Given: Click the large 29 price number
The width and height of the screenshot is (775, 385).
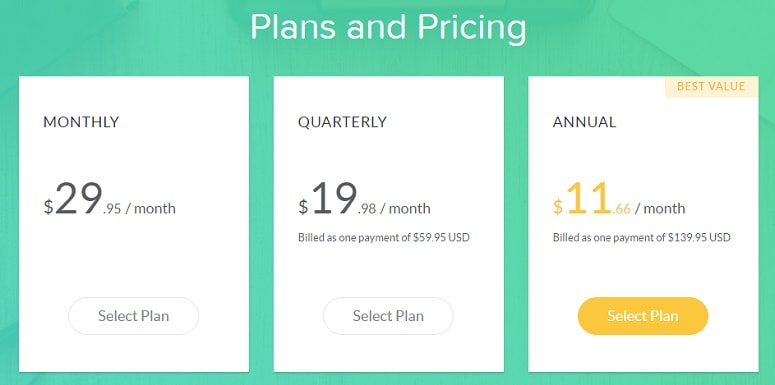Looking at the screenshot, I should (79, 198).
